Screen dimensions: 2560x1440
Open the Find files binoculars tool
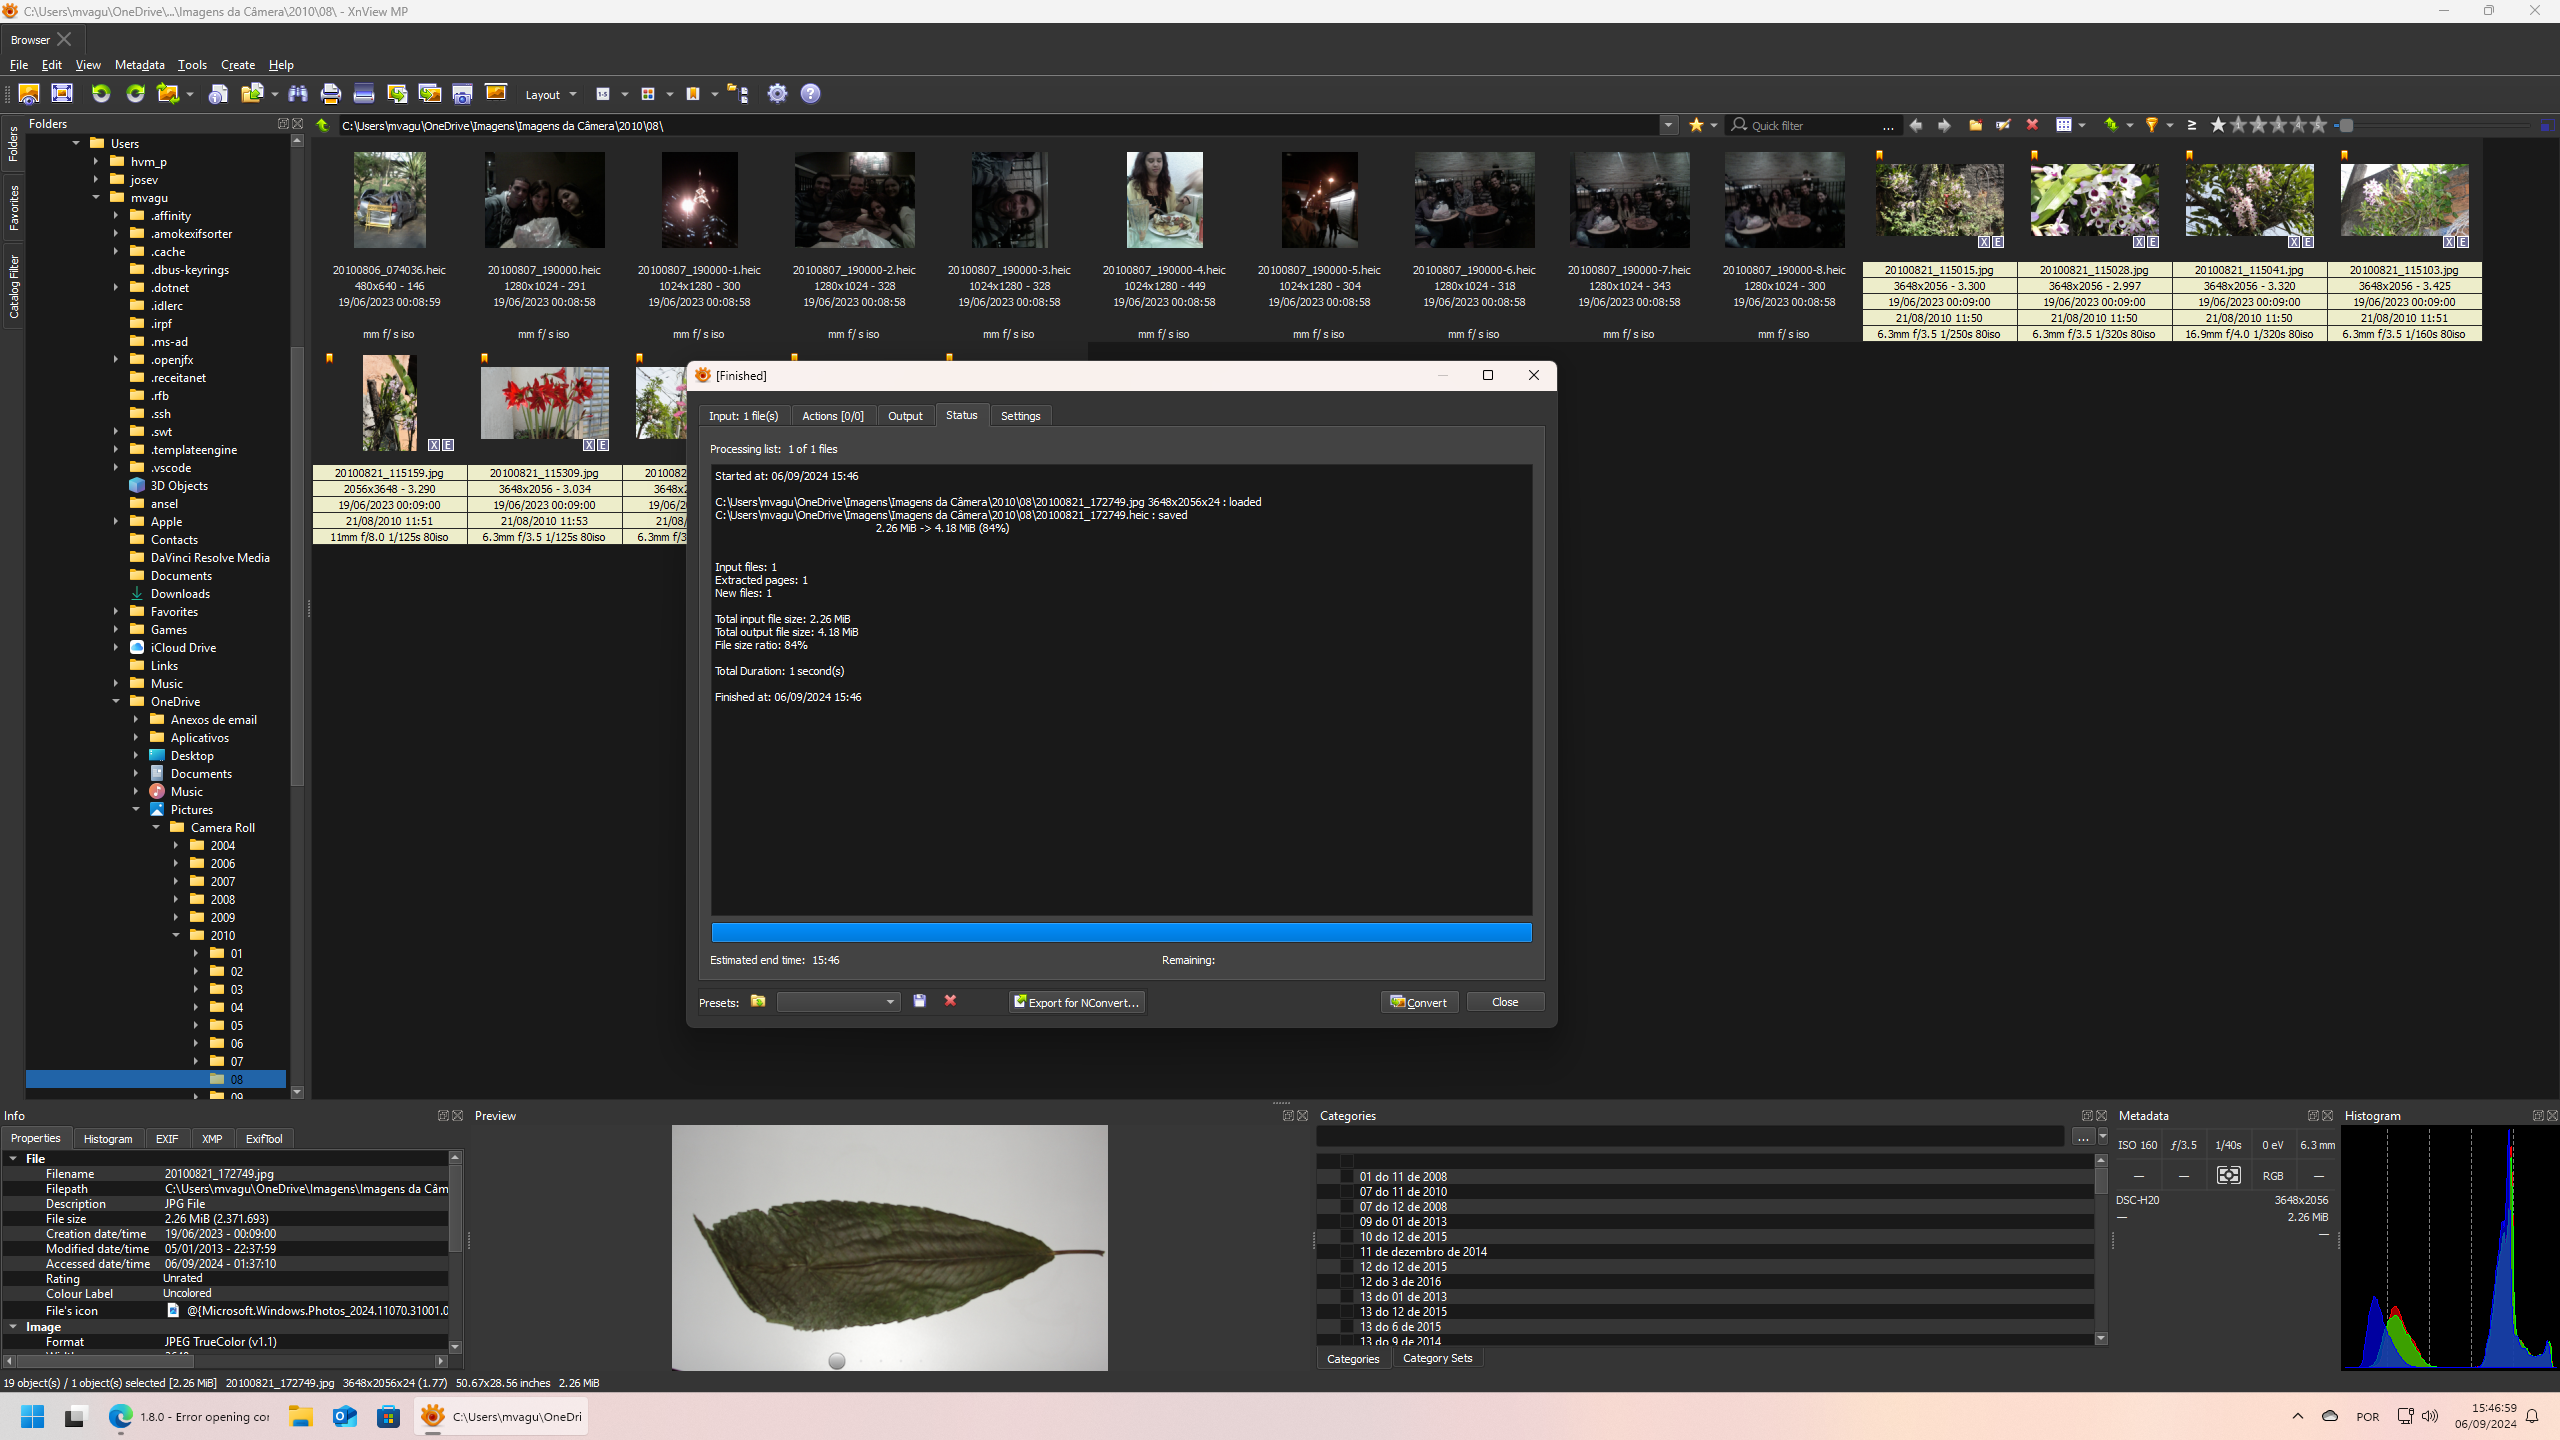298,94
